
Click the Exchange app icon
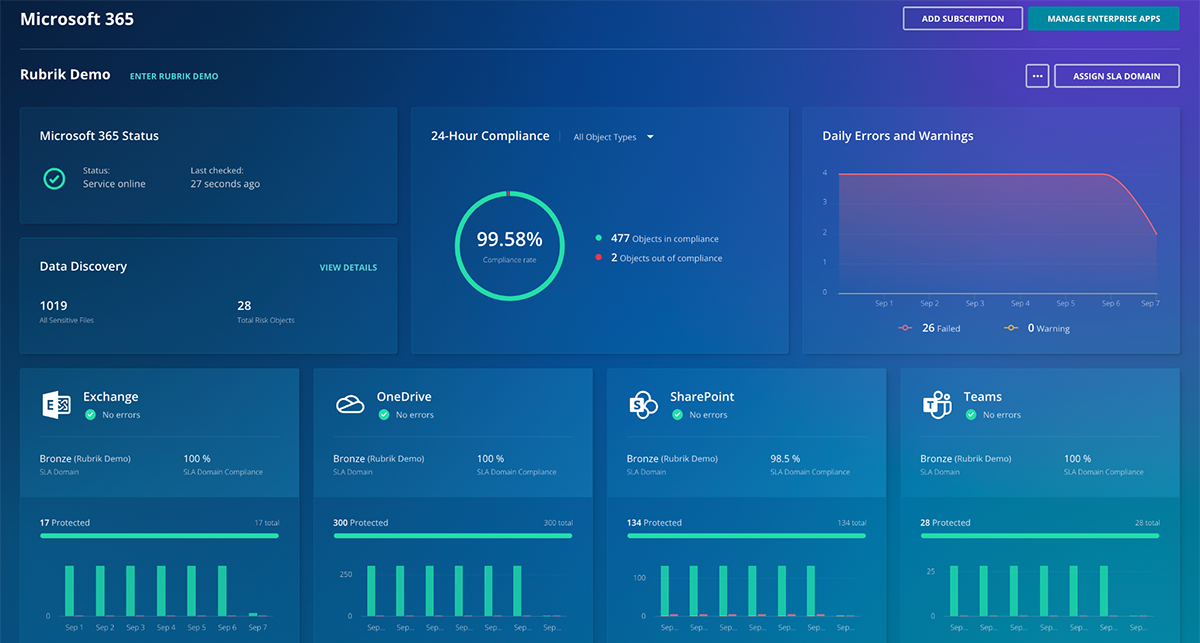coord(56,405)
